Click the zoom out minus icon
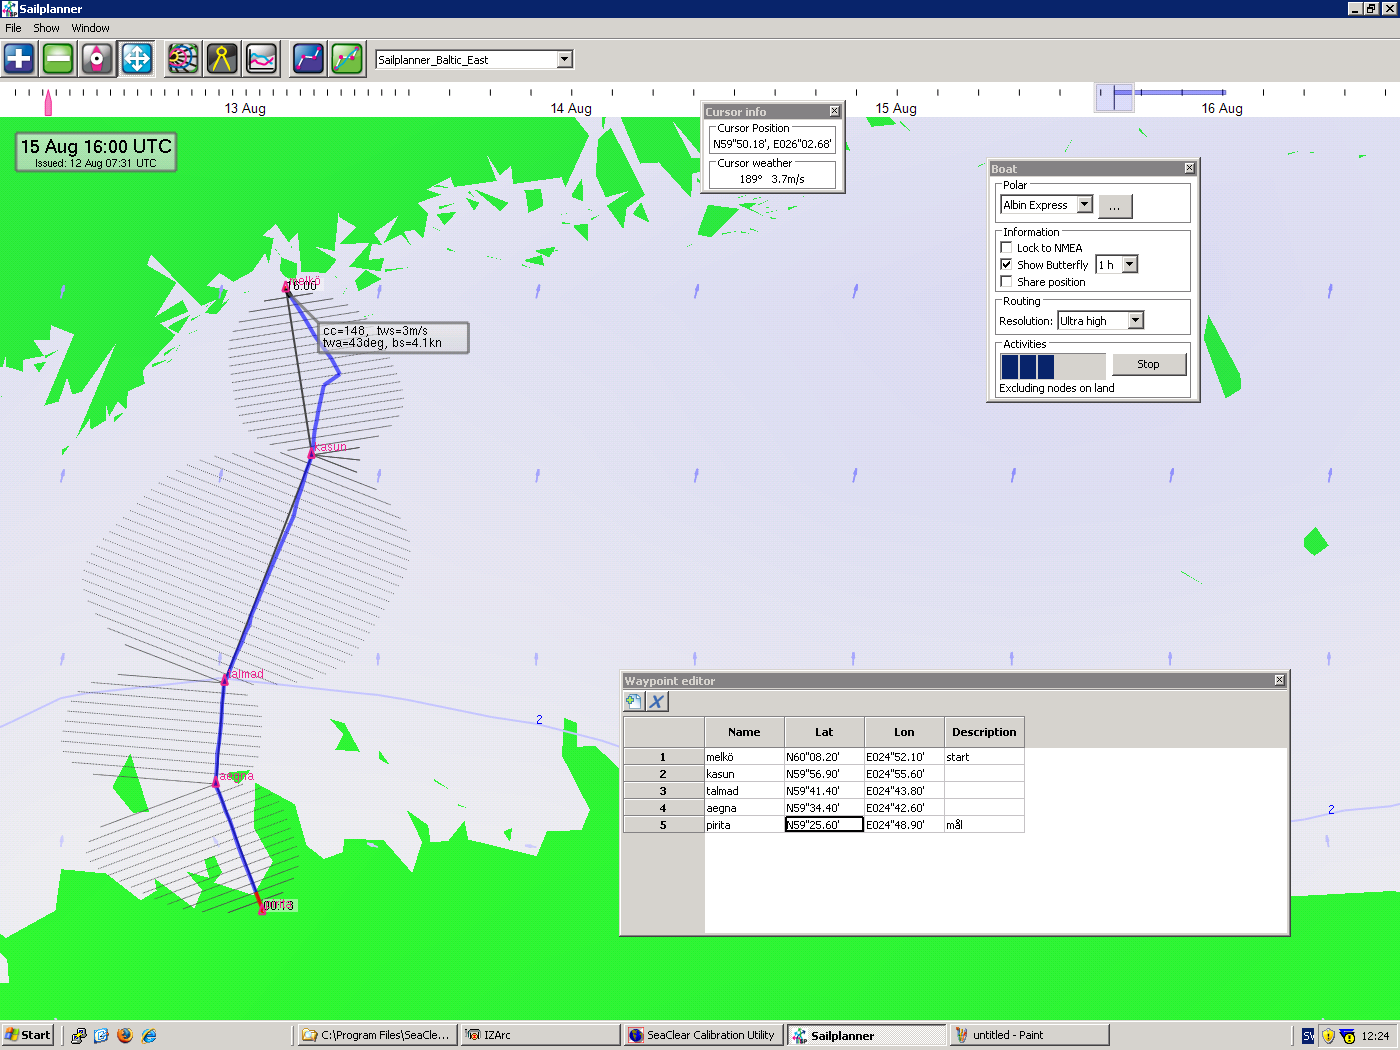Image resolution: width=1400 pixels, height=1050 pixels. (x=59, y=59)
